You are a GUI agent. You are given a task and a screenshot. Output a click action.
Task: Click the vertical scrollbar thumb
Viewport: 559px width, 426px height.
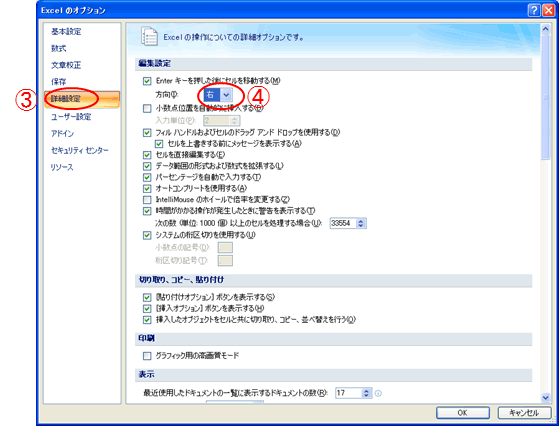tap(545, 97)
